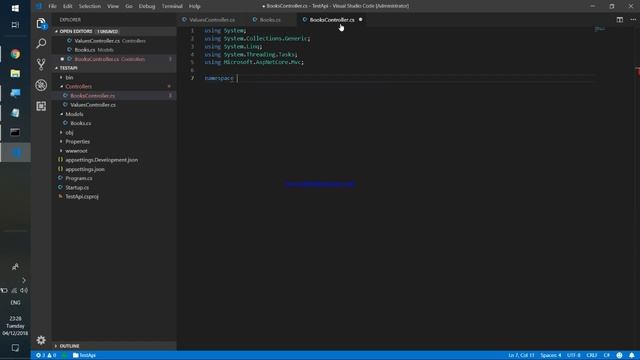Click the feedback smiley in status bar

point(619,355)
